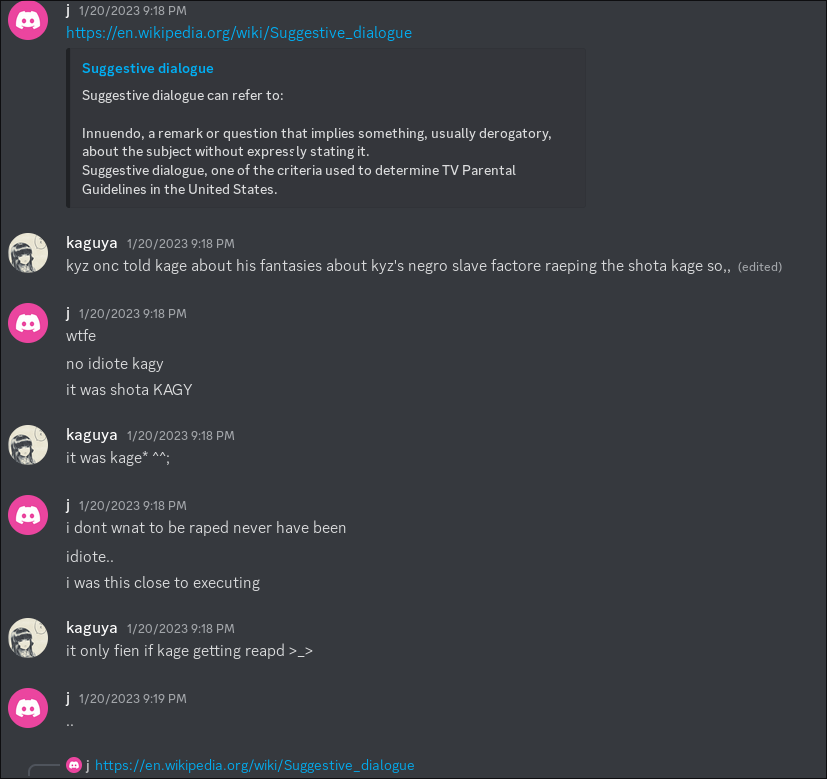
Task: Click j's pink Discord avatar at top
Action: pyautogui.click(x=28, y=21)
